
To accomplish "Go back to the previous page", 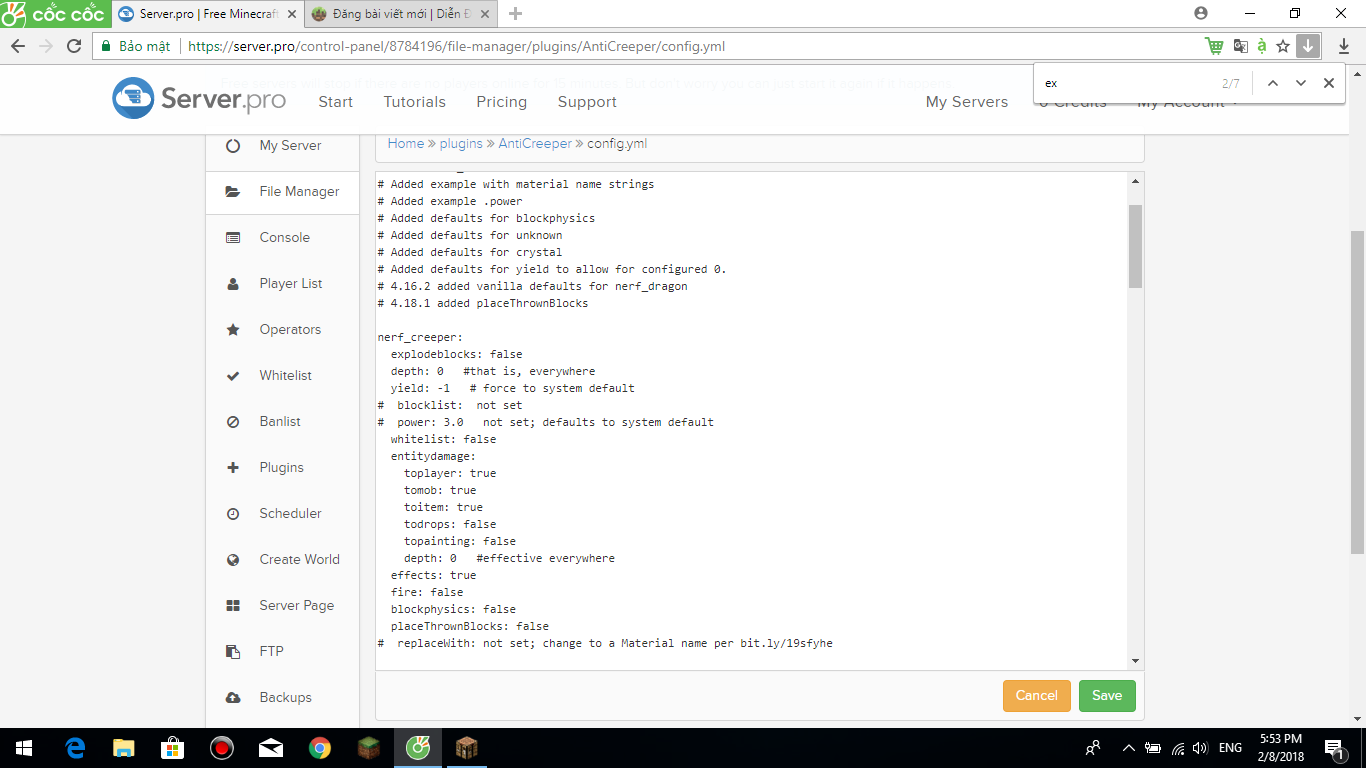I will point(18,46).
